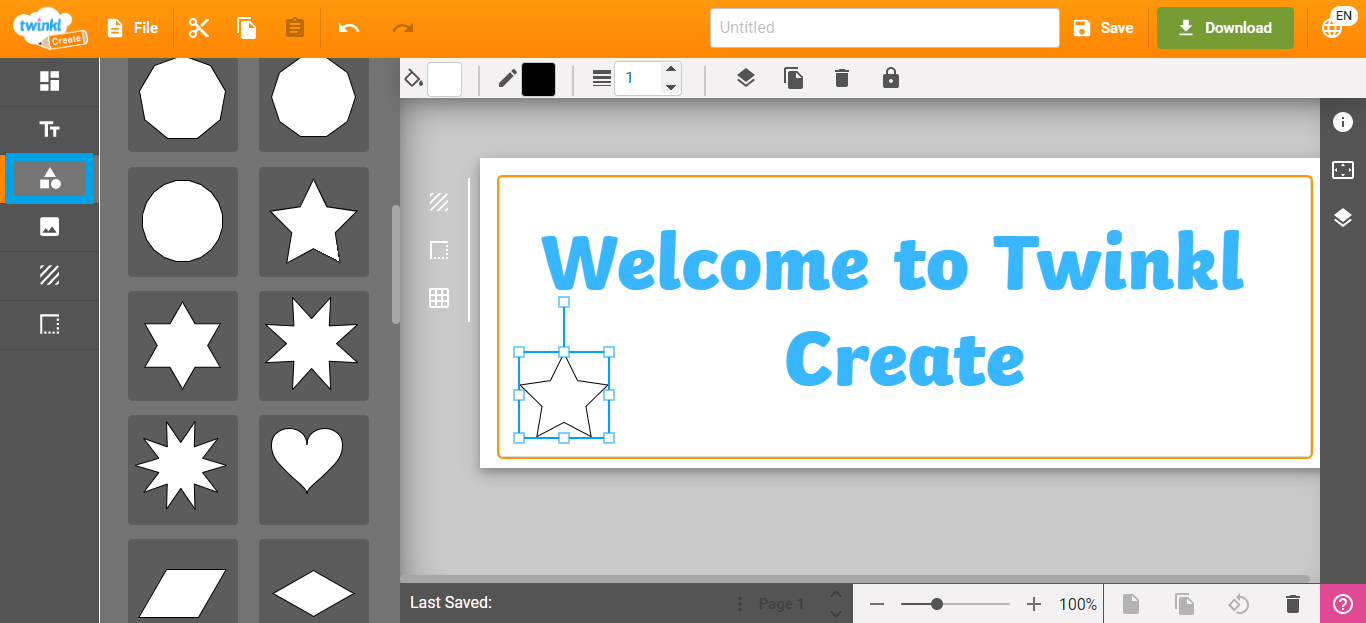1366x623 pixels.
Task: Duplicate the selected shape
Action: click(794, 78)
